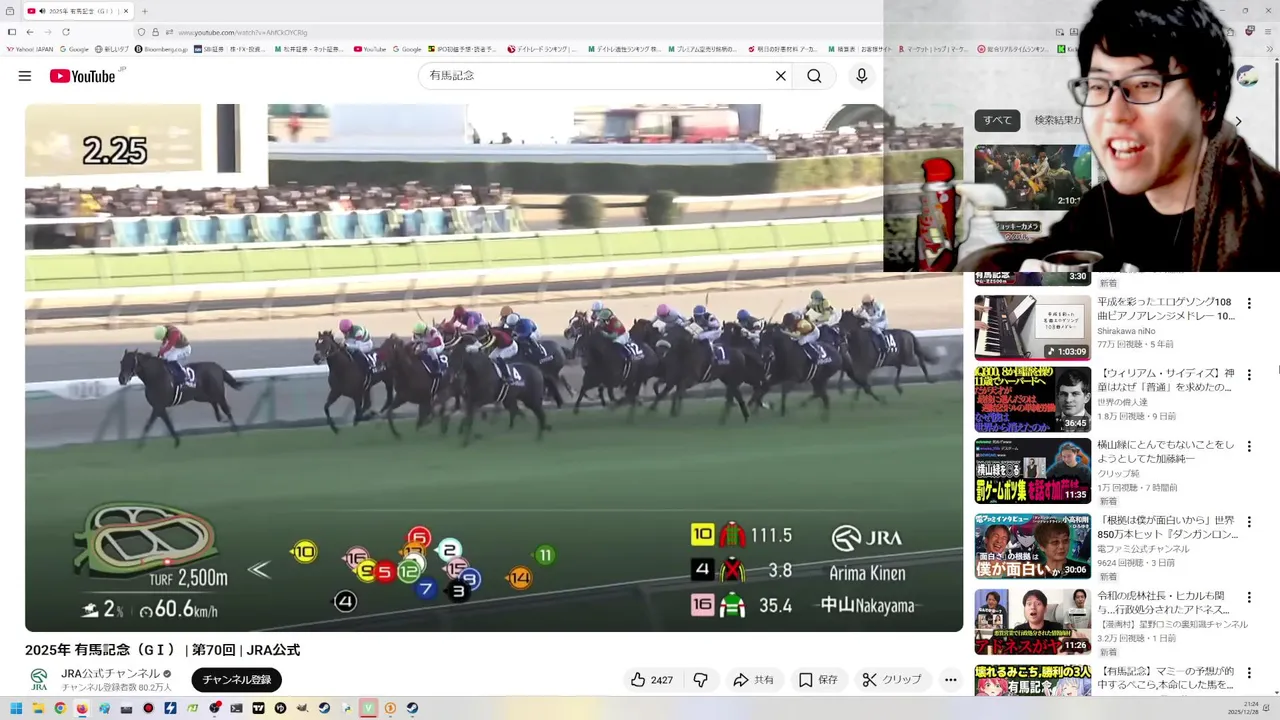Viewport: 1280px width, 720px height.
Task: Open TradingView TV taskbar icon
Action: (x=258, y=708)
